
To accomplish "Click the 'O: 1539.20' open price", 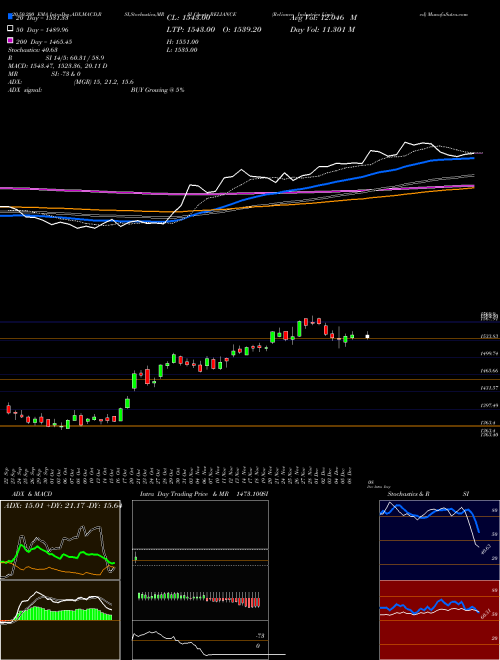I will [x=241, y=30].
